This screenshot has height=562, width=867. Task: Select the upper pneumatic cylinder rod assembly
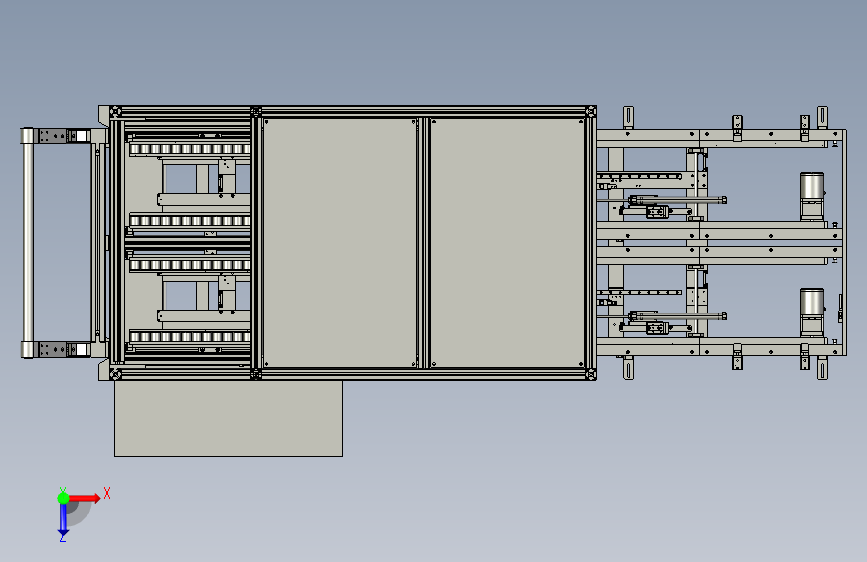677,200
